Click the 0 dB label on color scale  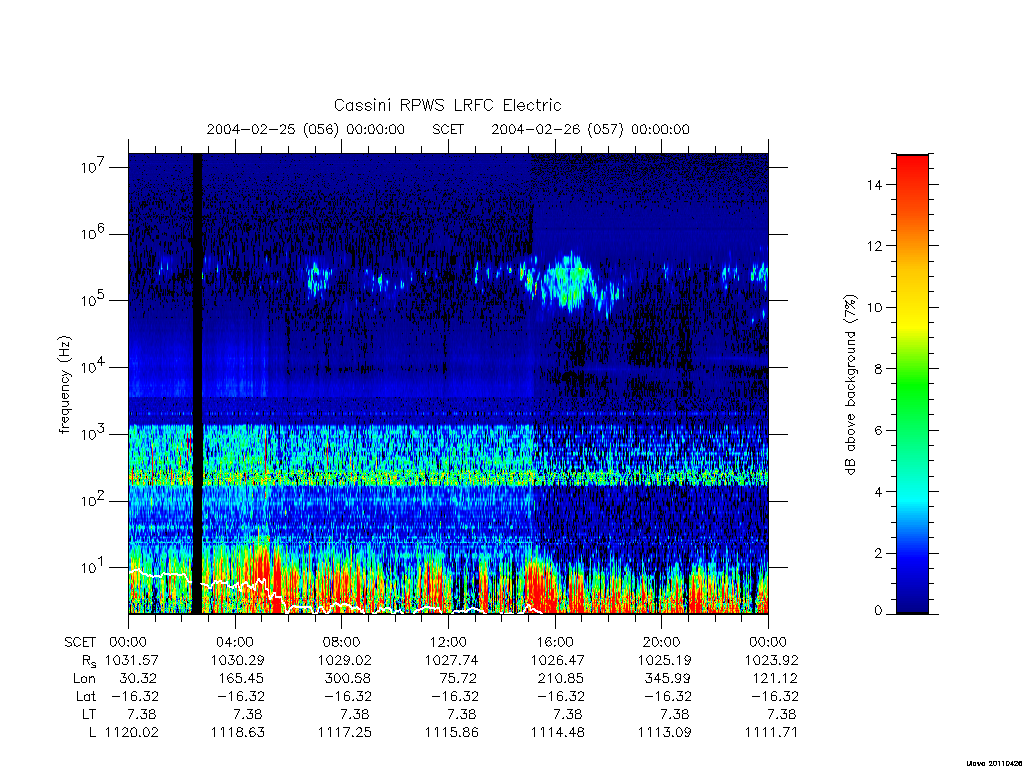click(x=878, y=611)
